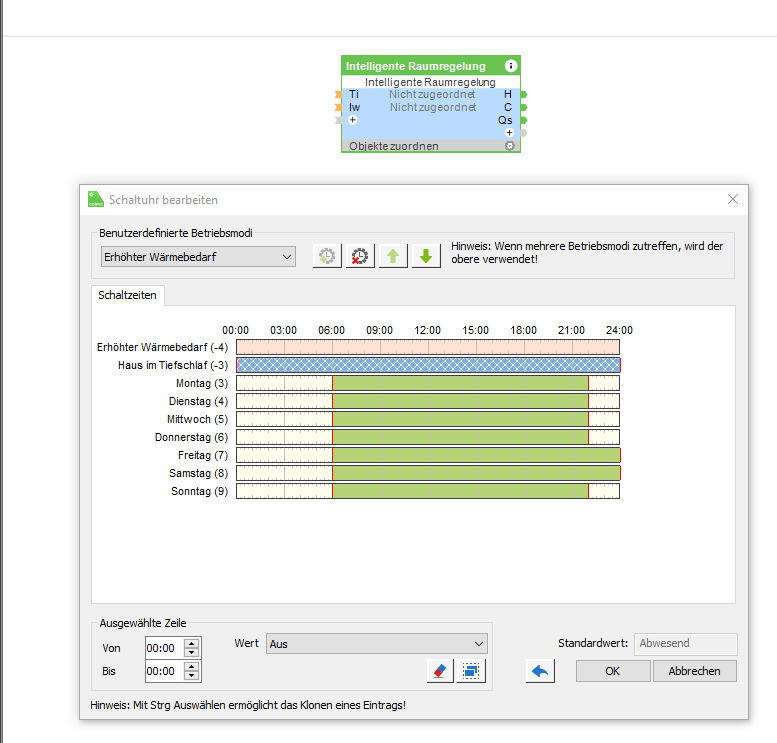Screen dimensions: 777x743
Task: Click the green Sonntag (9) time block
Action: point(460,491)
